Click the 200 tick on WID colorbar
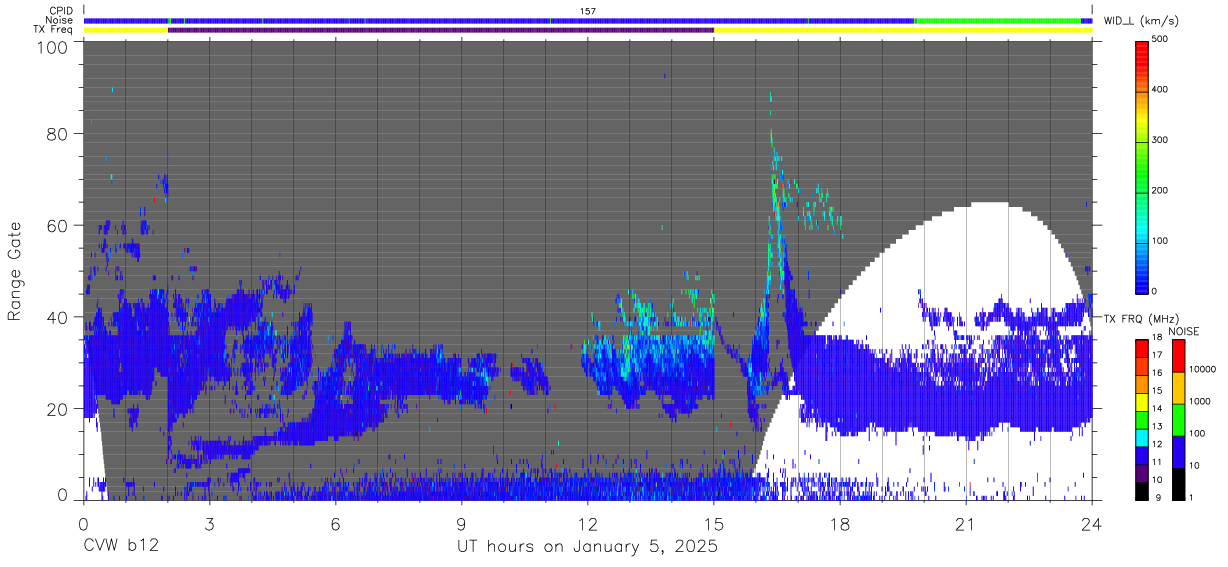Screen dimensions: 1228x567 [1161, 191]
